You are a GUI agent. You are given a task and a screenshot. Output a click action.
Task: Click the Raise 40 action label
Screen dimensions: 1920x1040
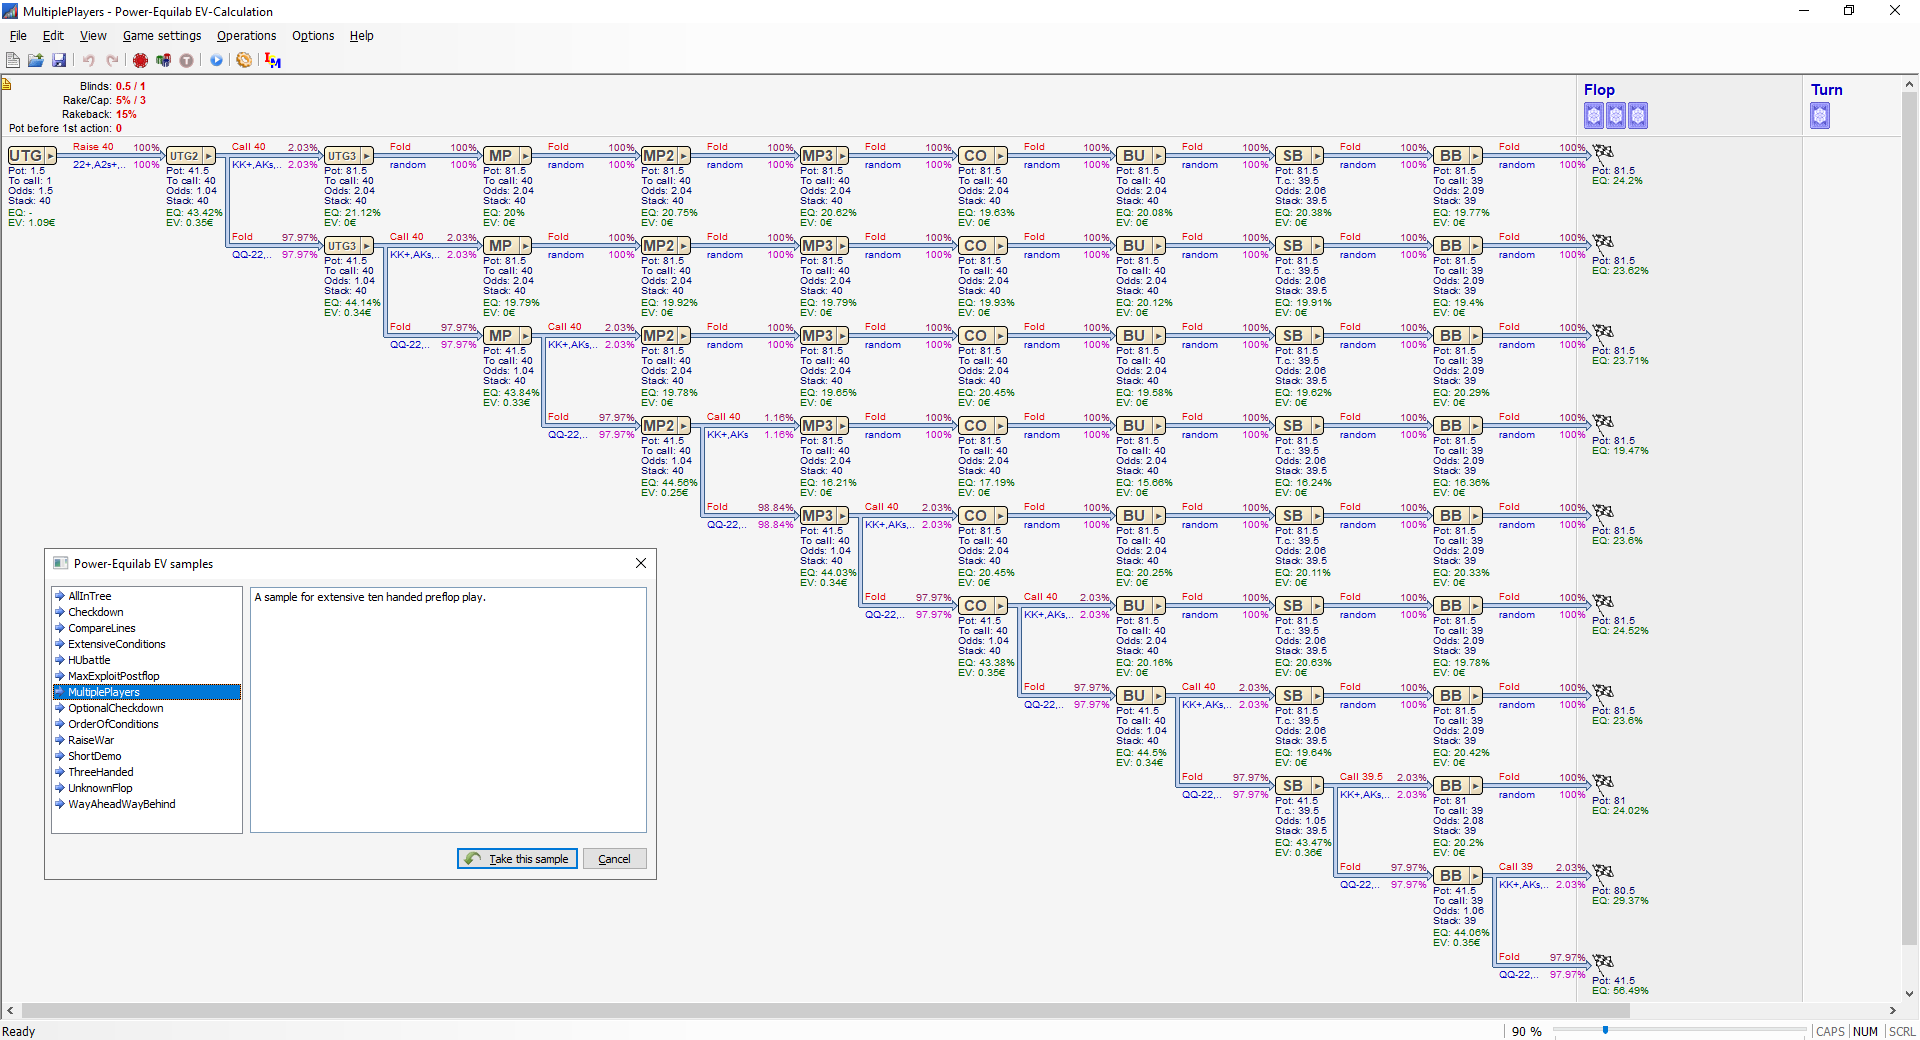pos(93,147)
